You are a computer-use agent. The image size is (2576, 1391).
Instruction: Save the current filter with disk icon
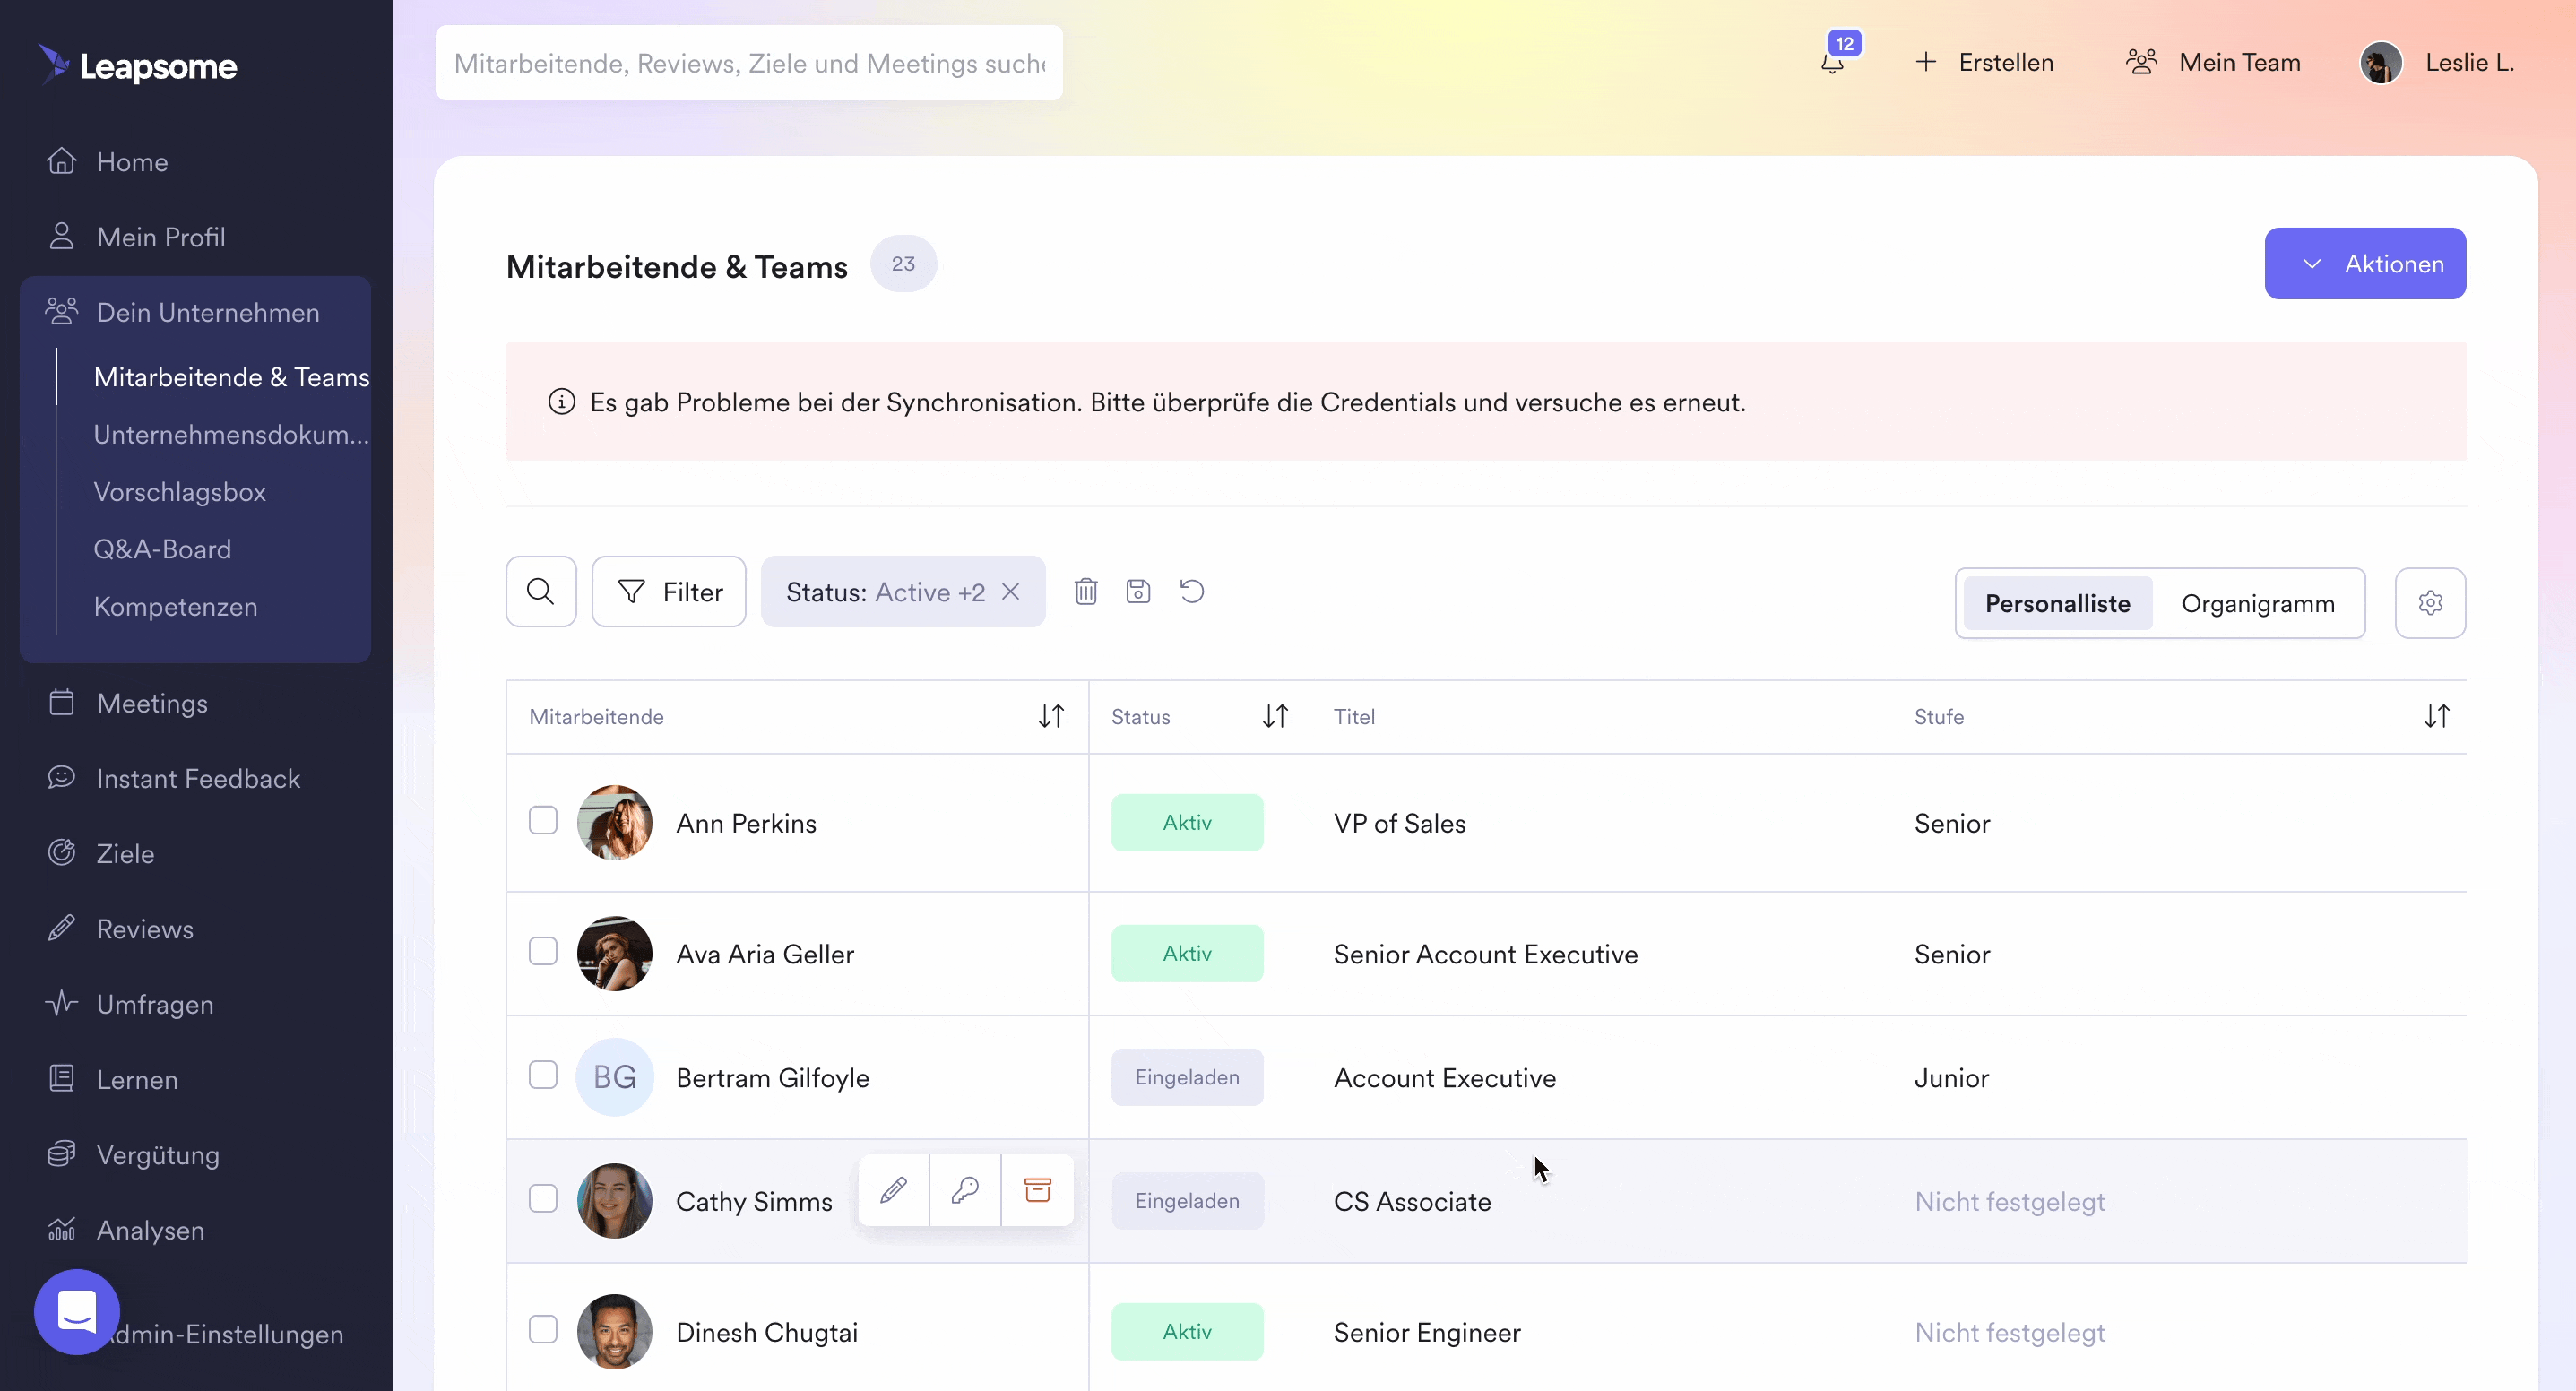(1138, 592)
